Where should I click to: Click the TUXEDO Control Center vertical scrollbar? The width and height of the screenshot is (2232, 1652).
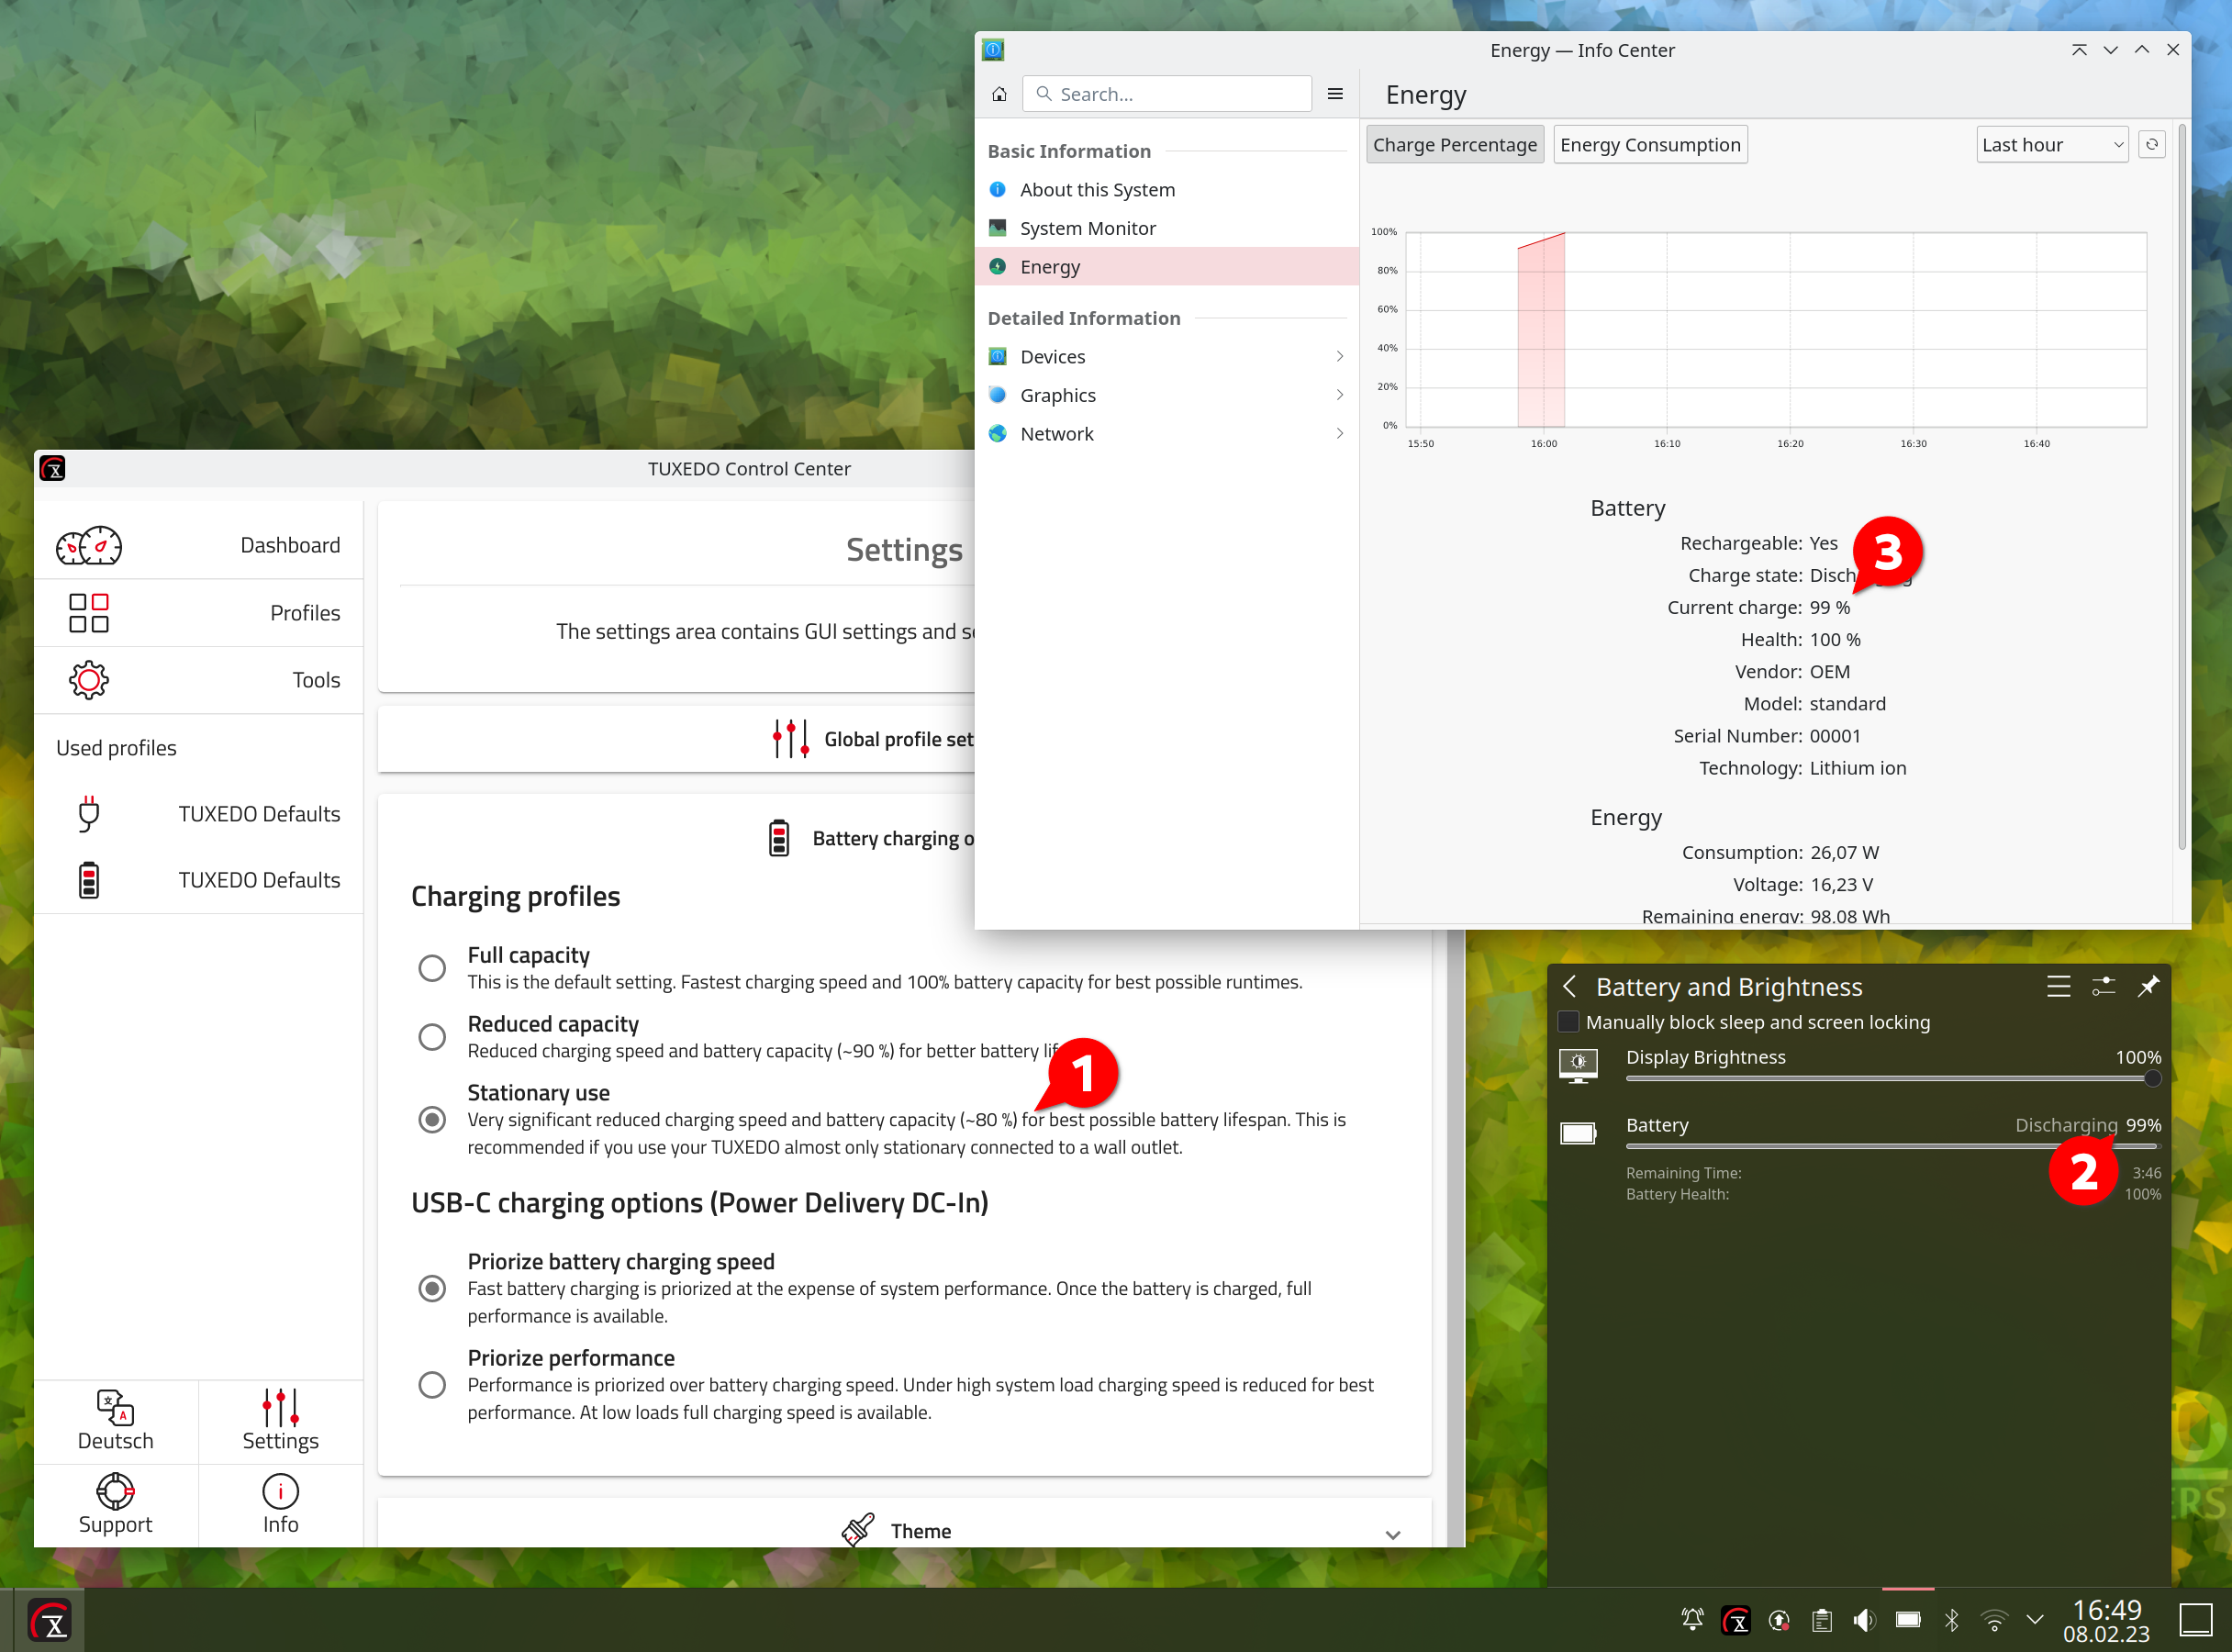(x=1455, y=1238)
